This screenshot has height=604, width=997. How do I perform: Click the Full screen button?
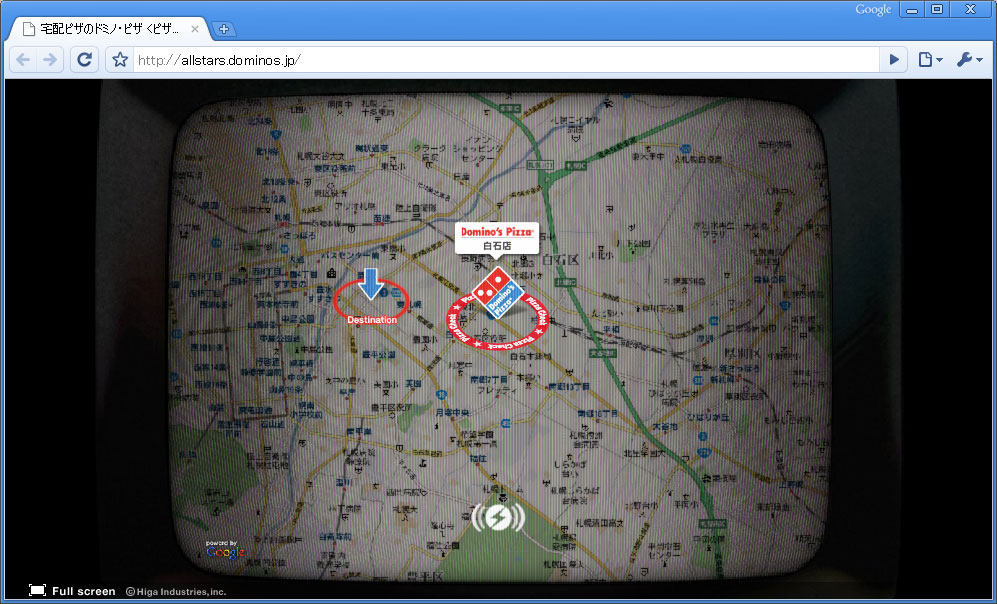(x=72, y=591)
